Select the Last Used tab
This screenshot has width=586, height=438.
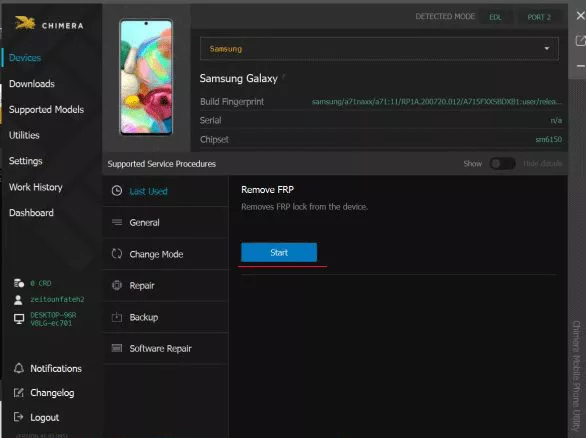pos(166,191)
